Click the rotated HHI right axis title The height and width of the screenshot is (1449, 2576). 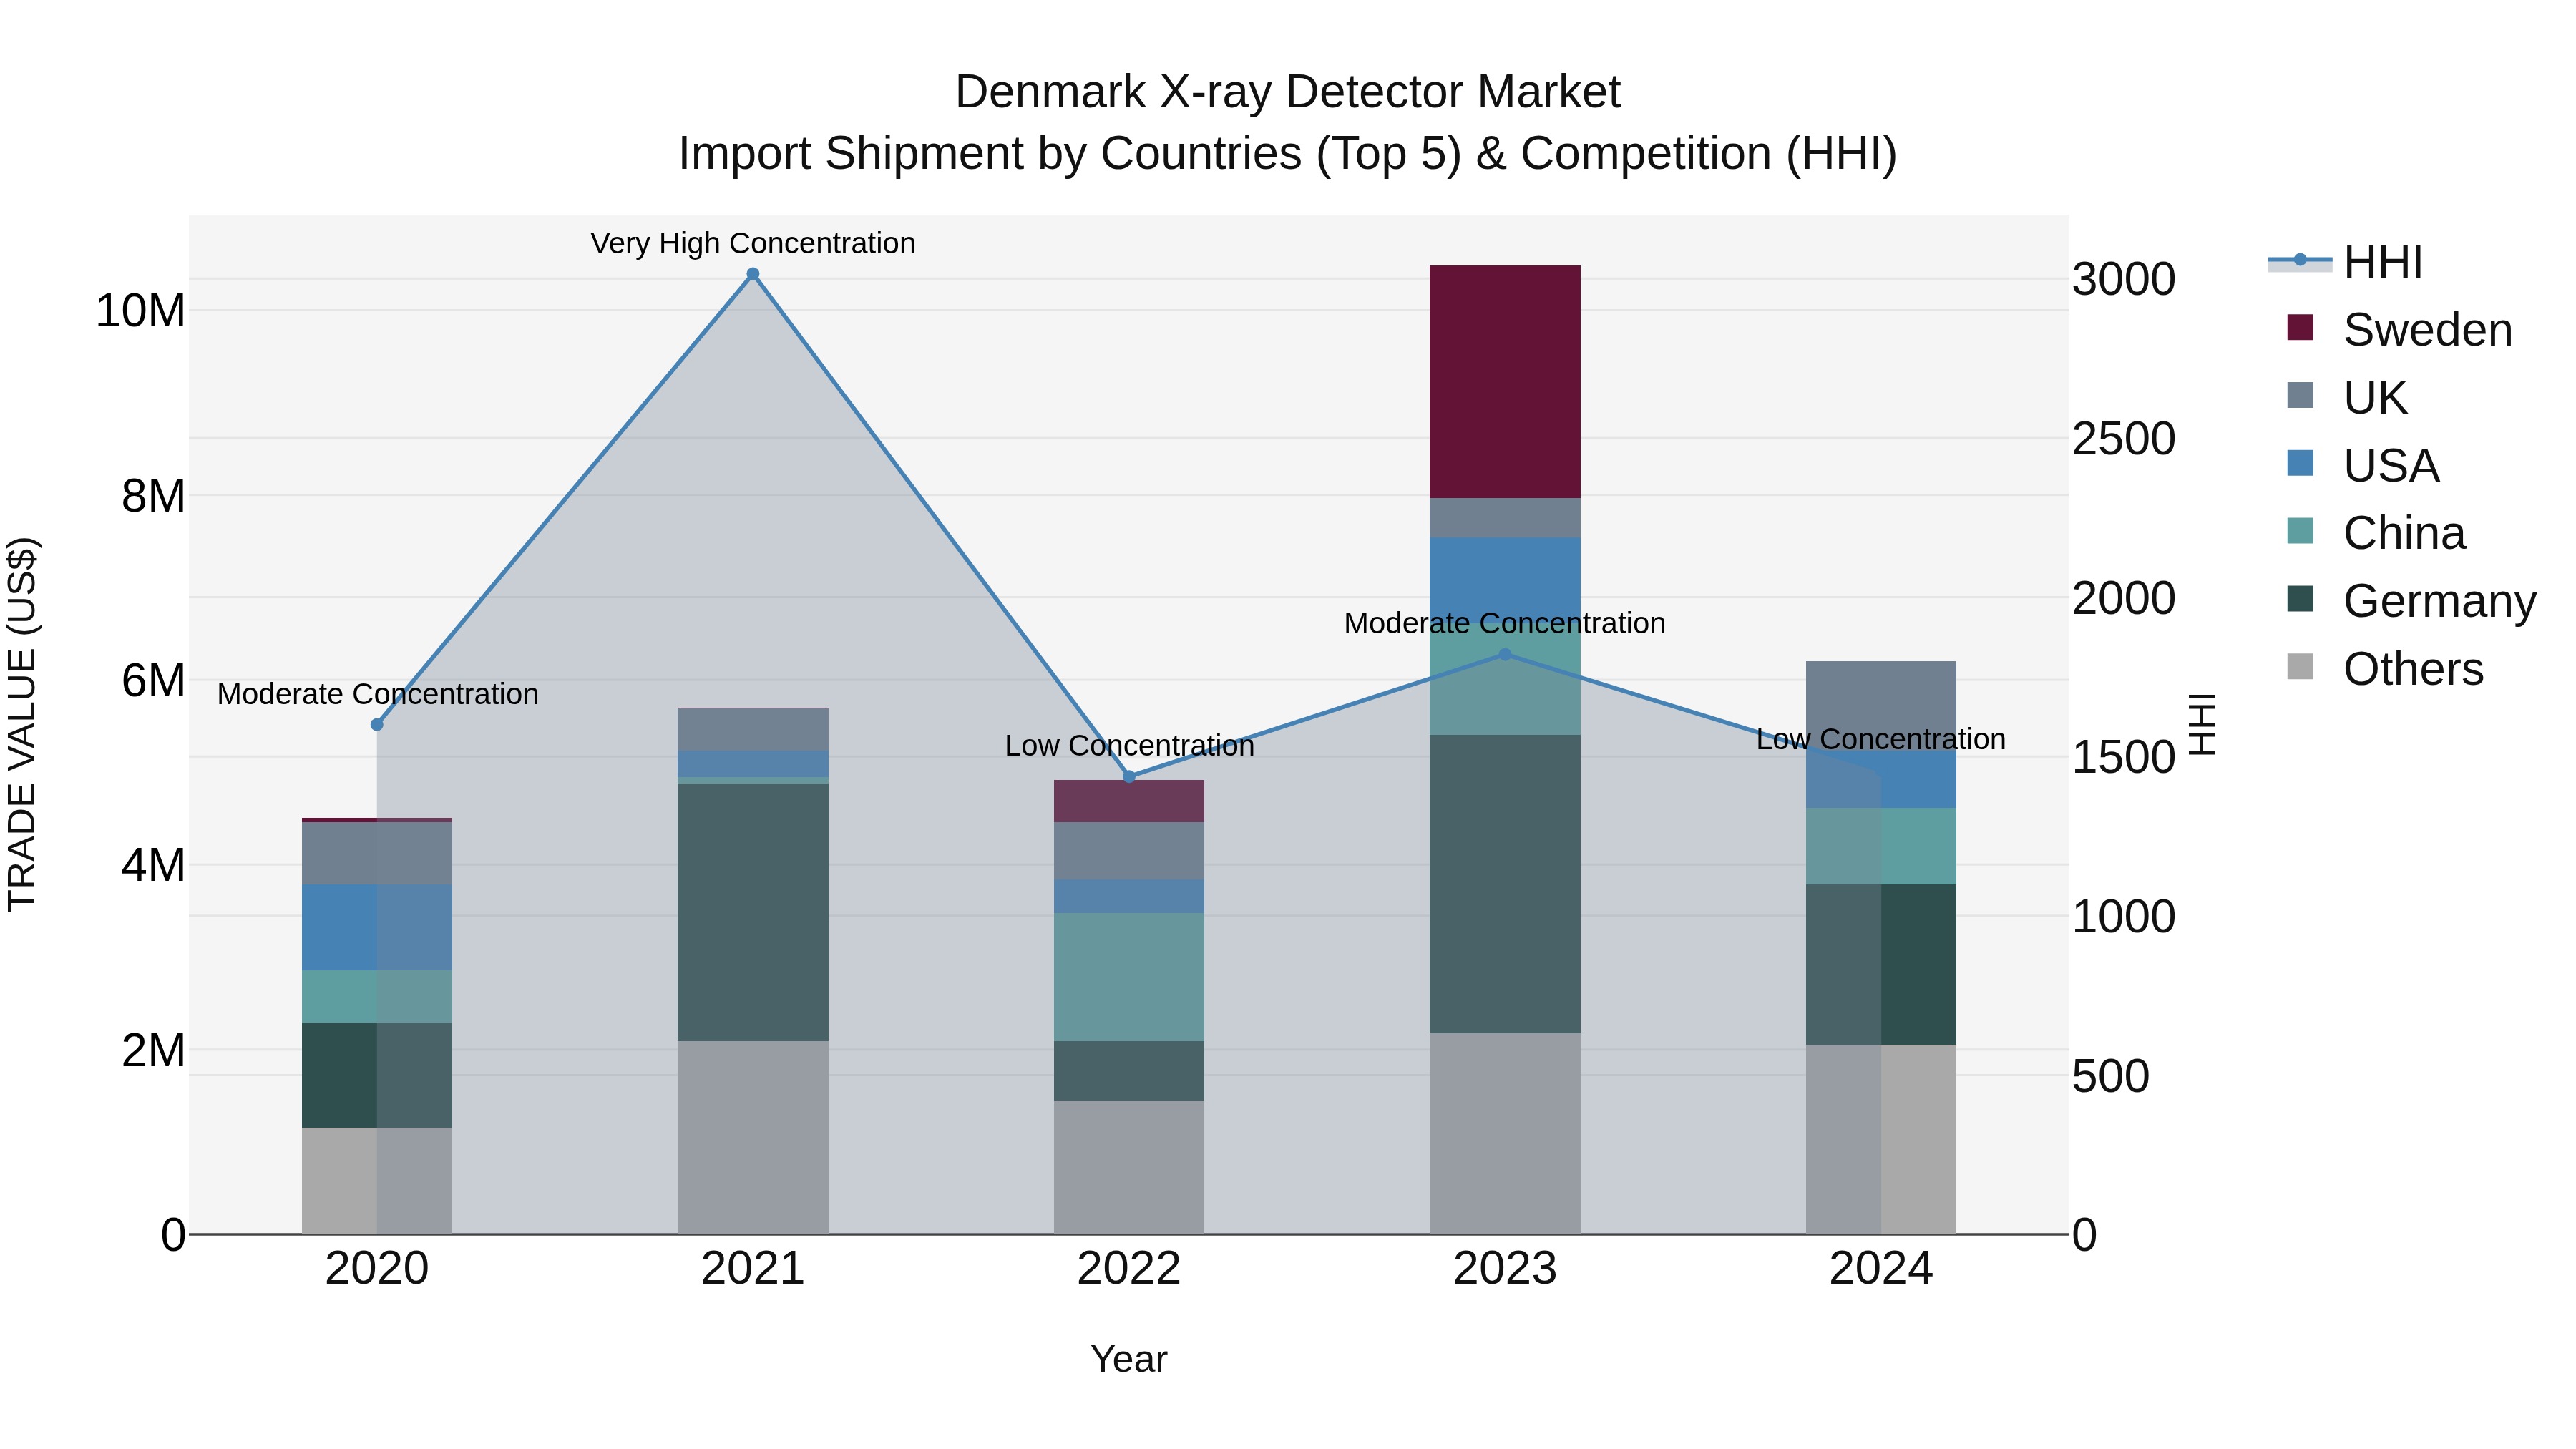click(2203, 725)
